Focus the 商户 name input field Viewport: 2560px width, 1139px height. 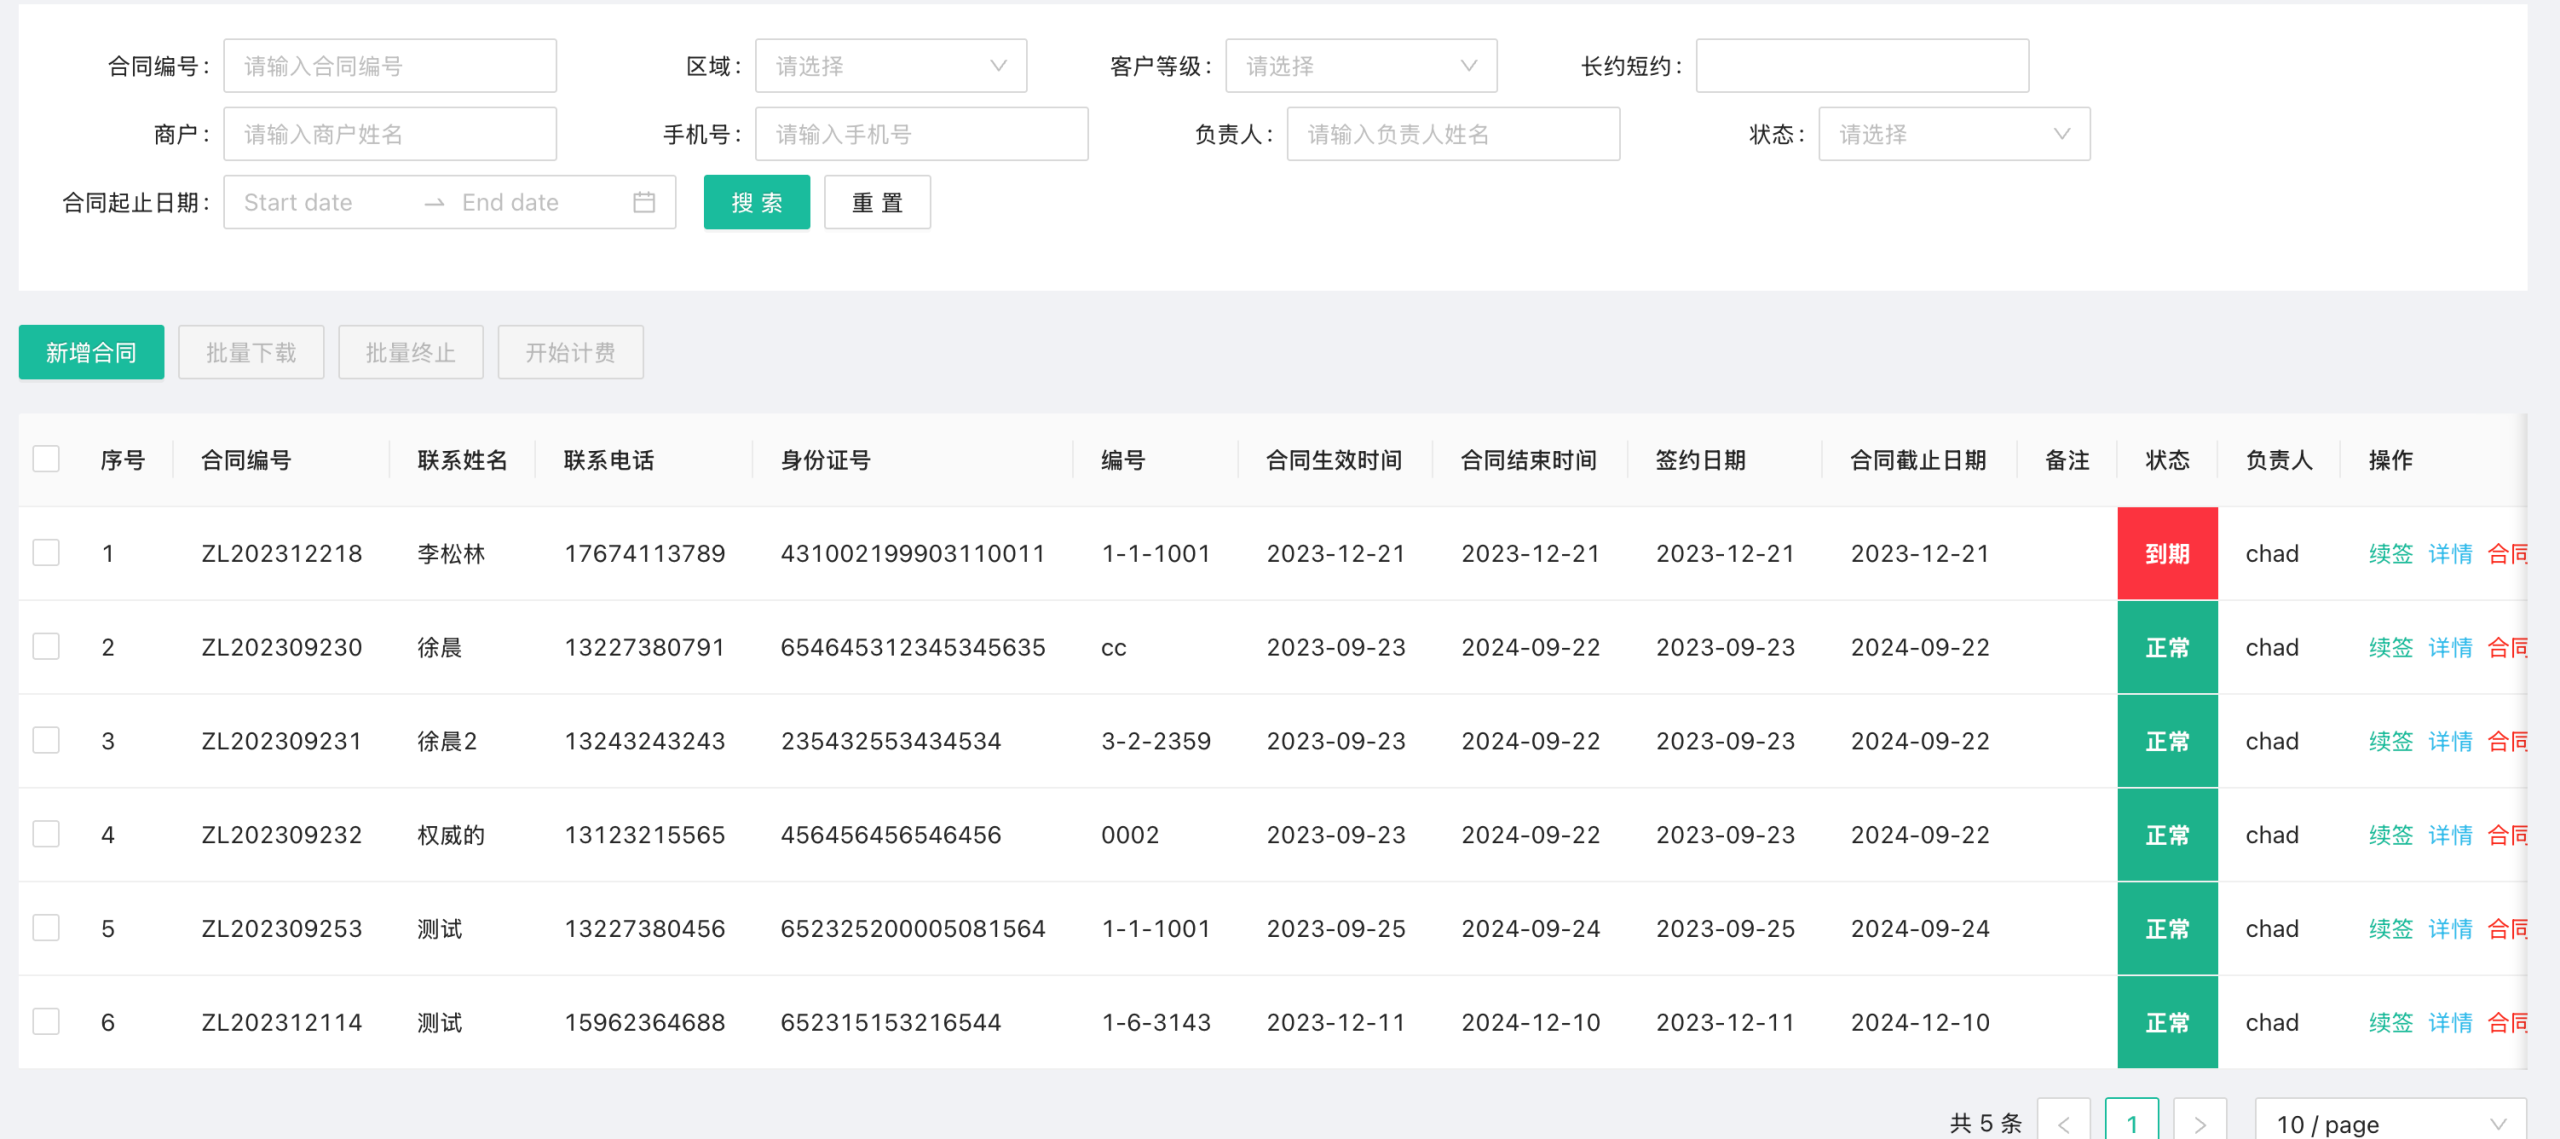[390, 134]
